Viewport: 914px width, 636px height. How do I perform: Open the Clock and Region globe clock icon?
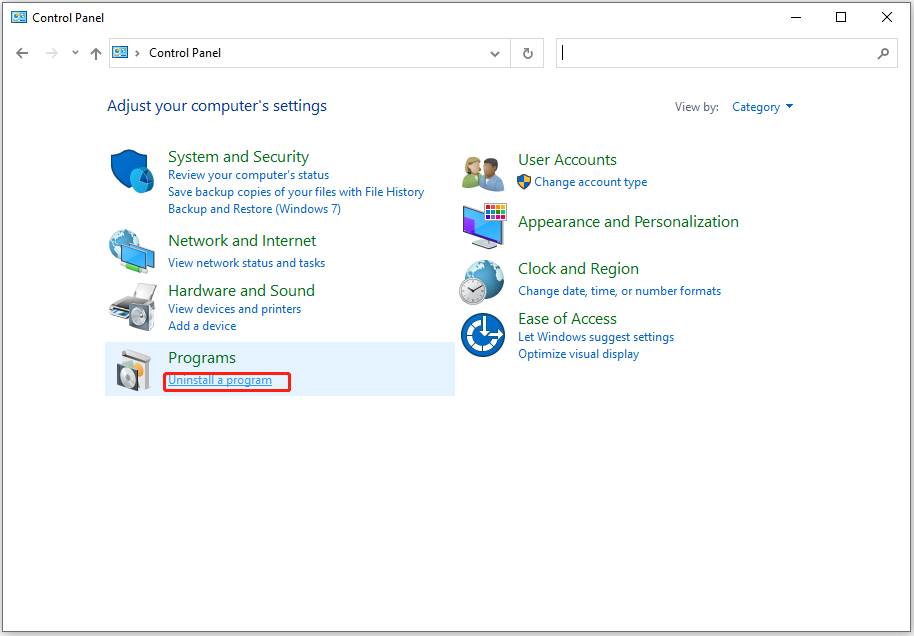pos(482,282)
